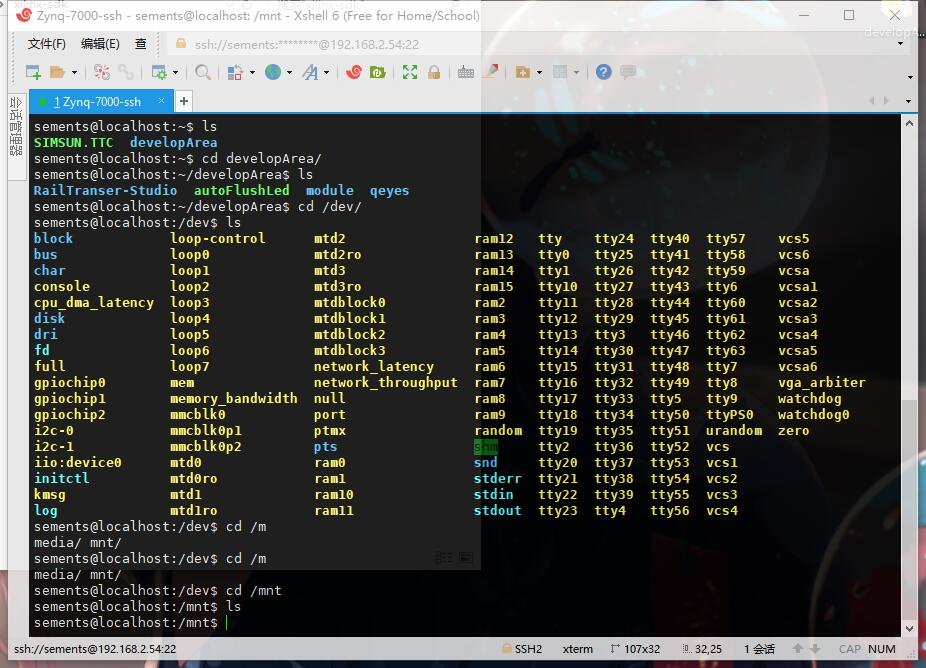Click terminal scrollbar up arrow
The image size is (926, 668).
pyautogui.click(x=909, y=123)
